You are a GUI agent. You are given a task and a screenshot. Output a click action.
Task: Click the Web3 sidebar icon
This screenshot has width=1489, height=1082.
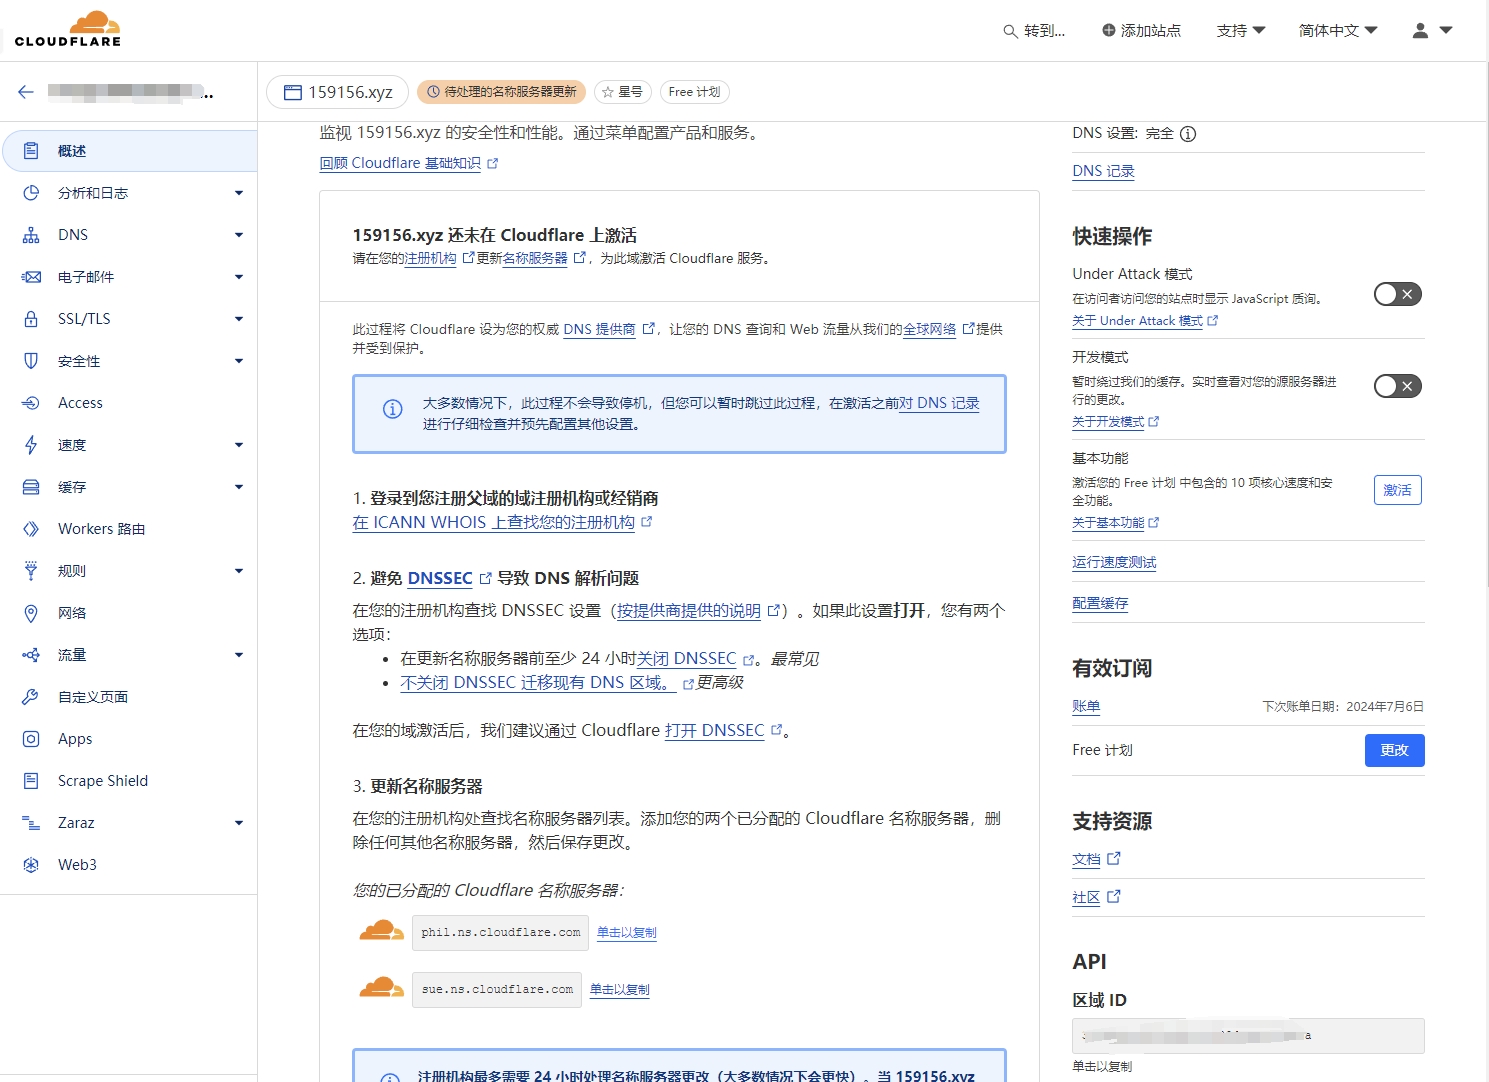point(31,865)
